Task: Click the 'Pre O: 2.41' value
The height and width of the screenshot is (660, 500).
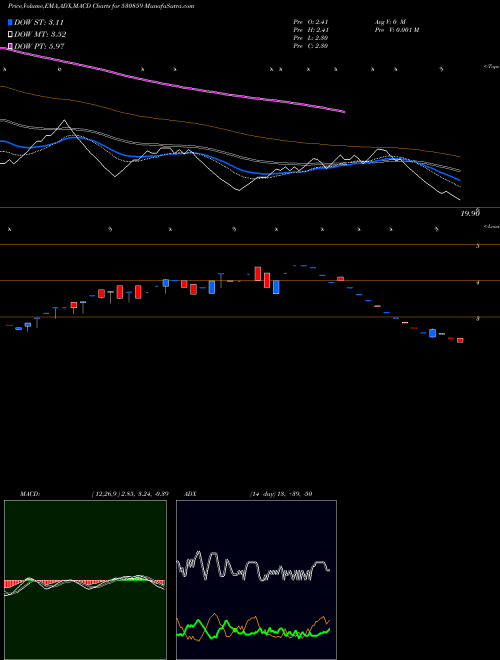Action: (x=311, y=22)
